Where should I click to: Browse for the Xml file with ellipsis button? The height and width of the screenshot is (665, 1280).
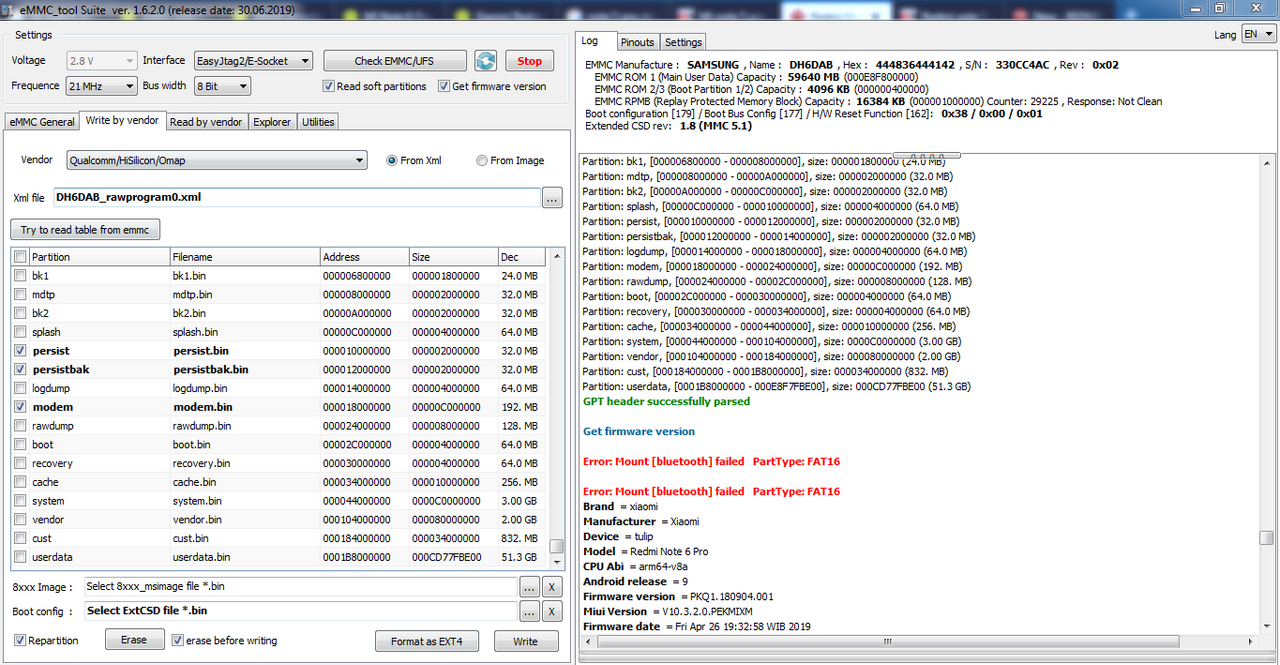point(552,198)
